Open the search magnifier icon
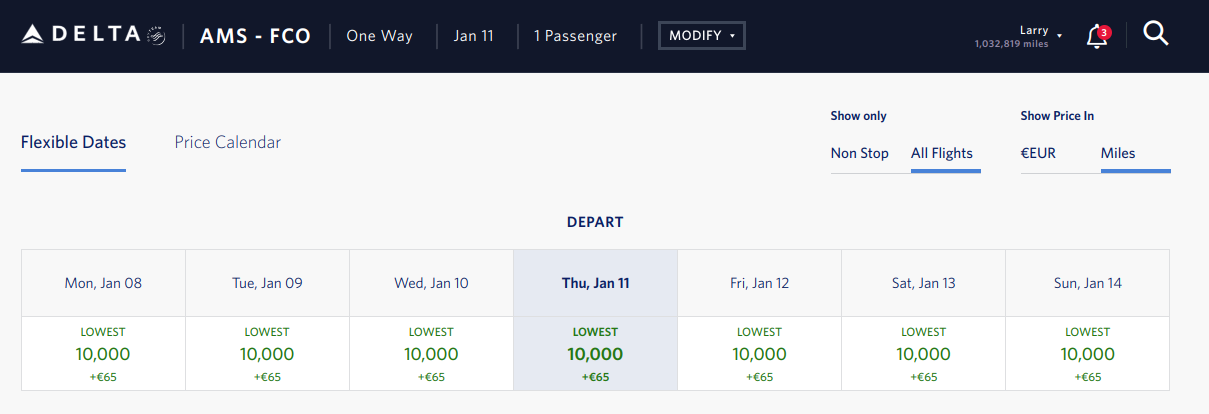Image resolution: width=1209 pixels, height=414 pixels. 1155,35
